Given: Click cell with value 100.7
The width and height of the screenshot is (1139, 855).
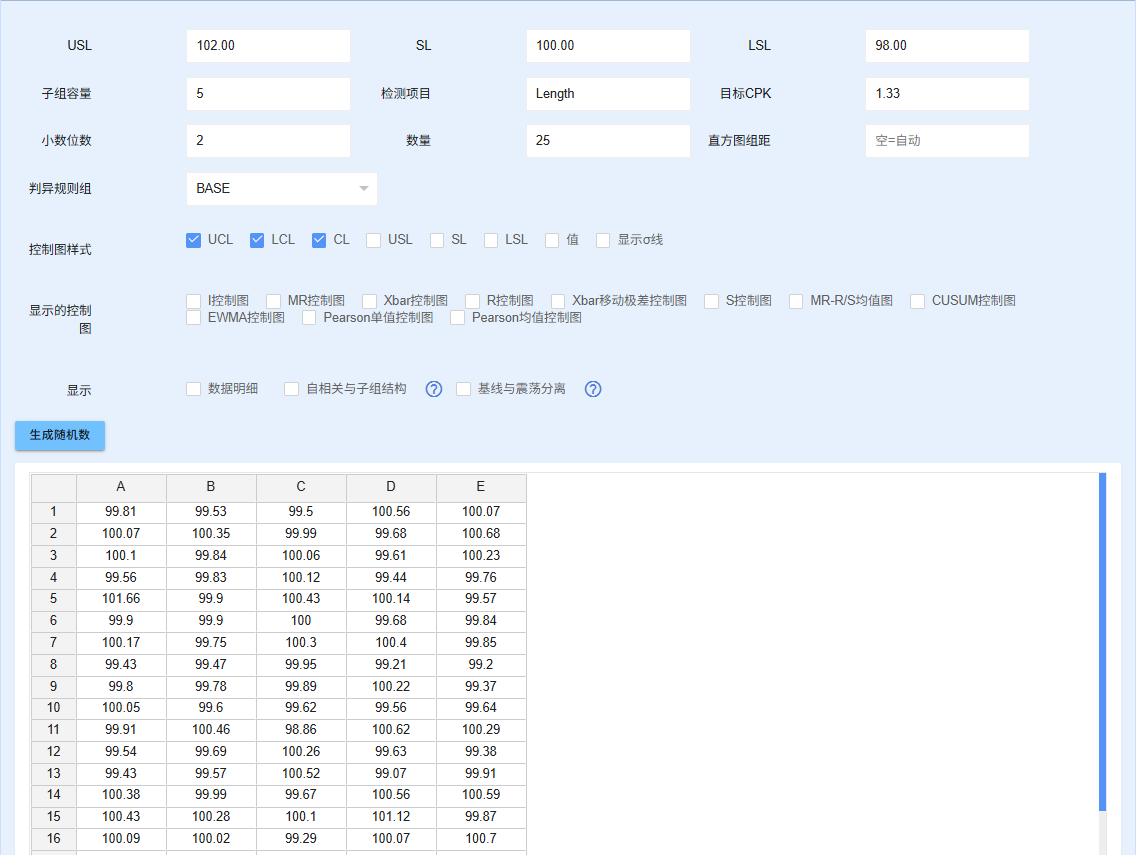Looking at the screenshot, I should [x=481, y=839].
